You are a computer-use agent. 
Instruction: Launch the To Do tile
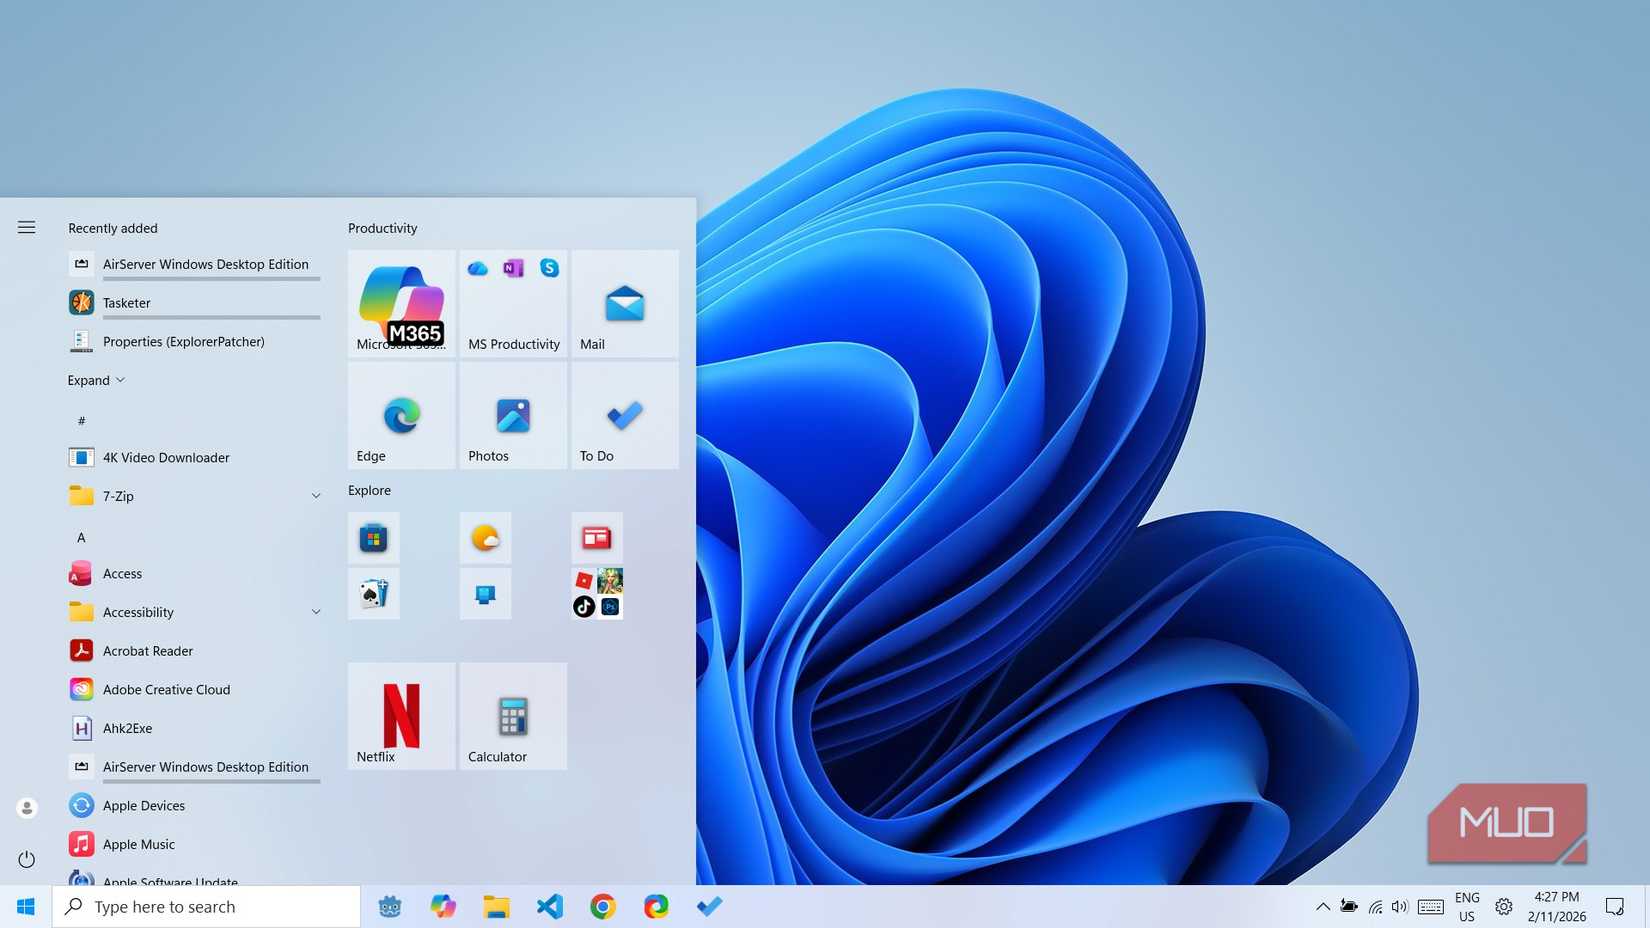pyautogui.click(x=624, y=415)
